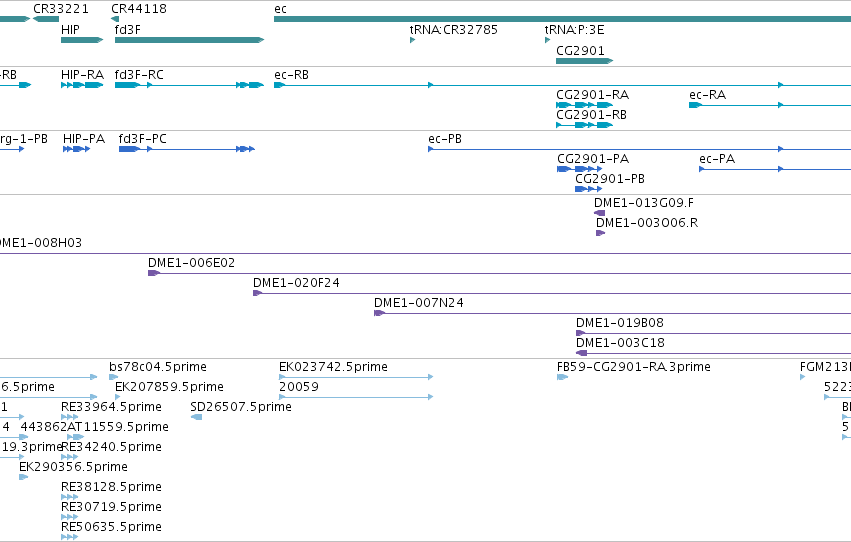Select the EK207859.5prime EST marker
This screenshot has width=851, height=542.
118,397
